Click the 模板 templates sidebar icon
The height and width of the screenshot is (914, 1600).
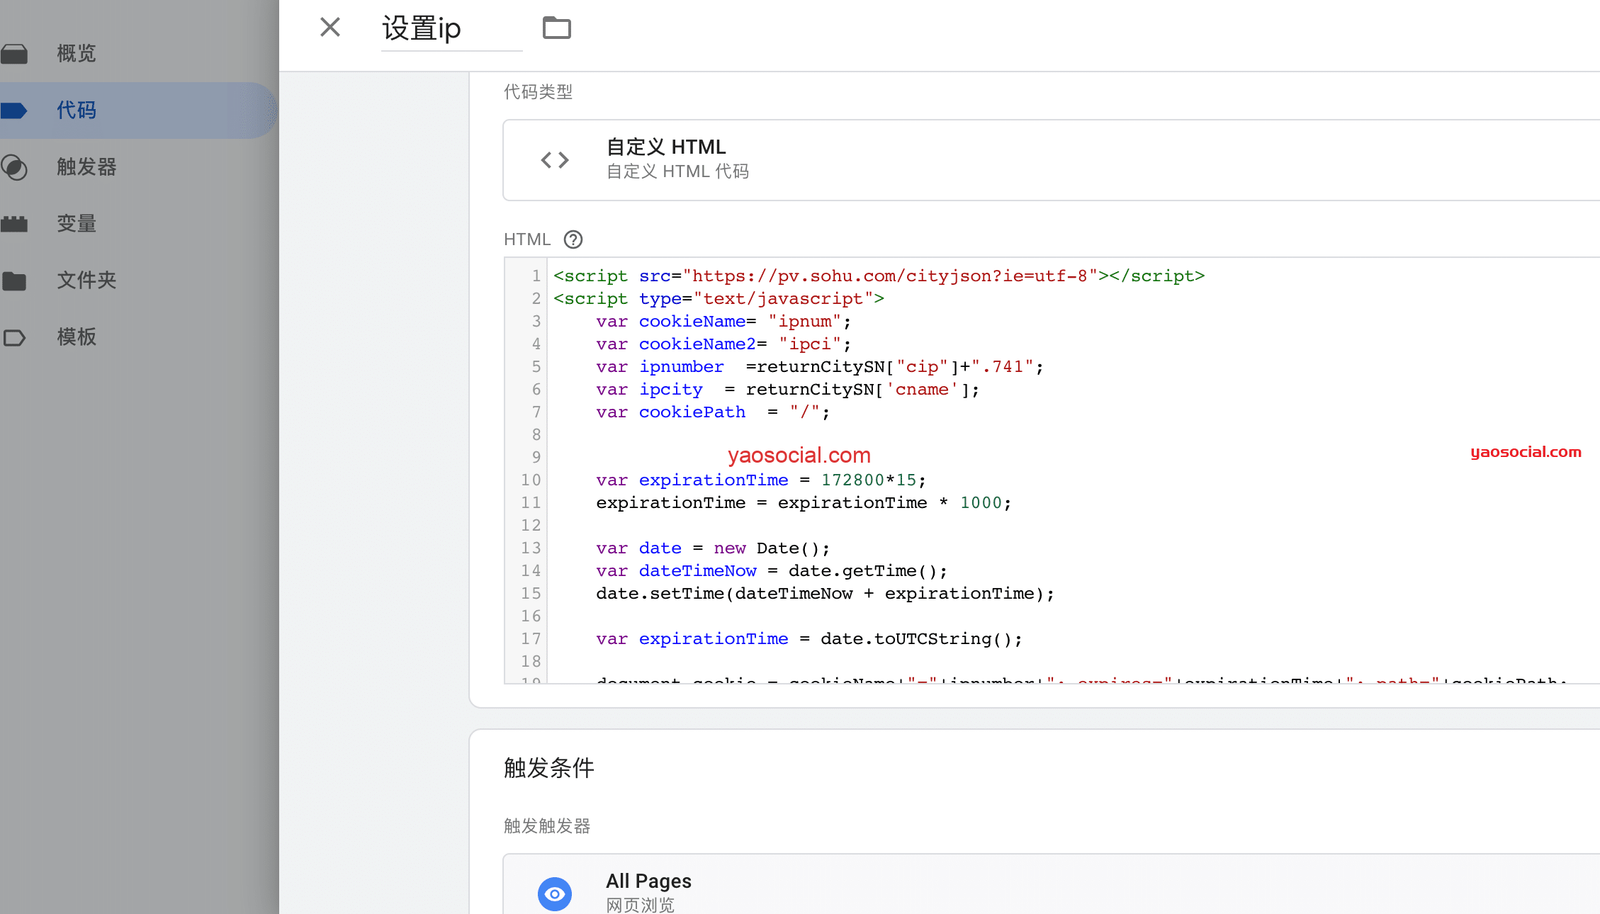[15, 338]
